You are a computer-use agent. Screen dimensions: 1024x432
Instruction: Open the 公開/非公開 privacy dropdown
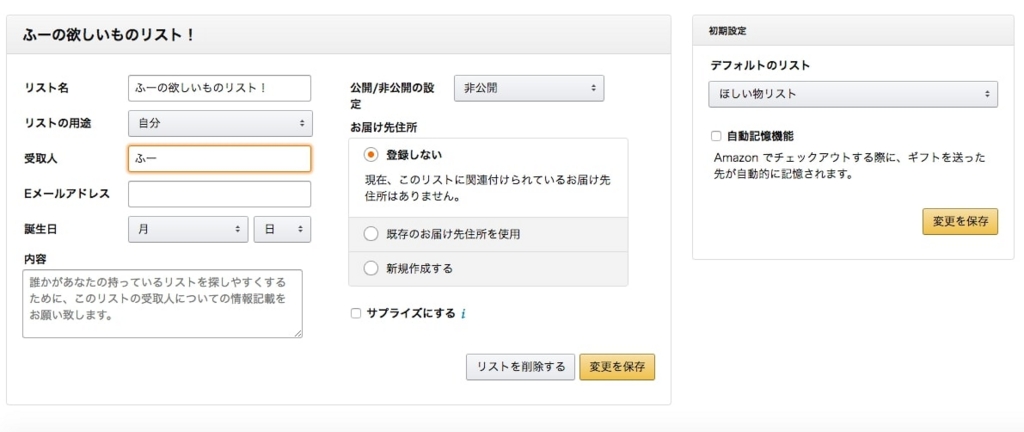[x=529, y=88]
